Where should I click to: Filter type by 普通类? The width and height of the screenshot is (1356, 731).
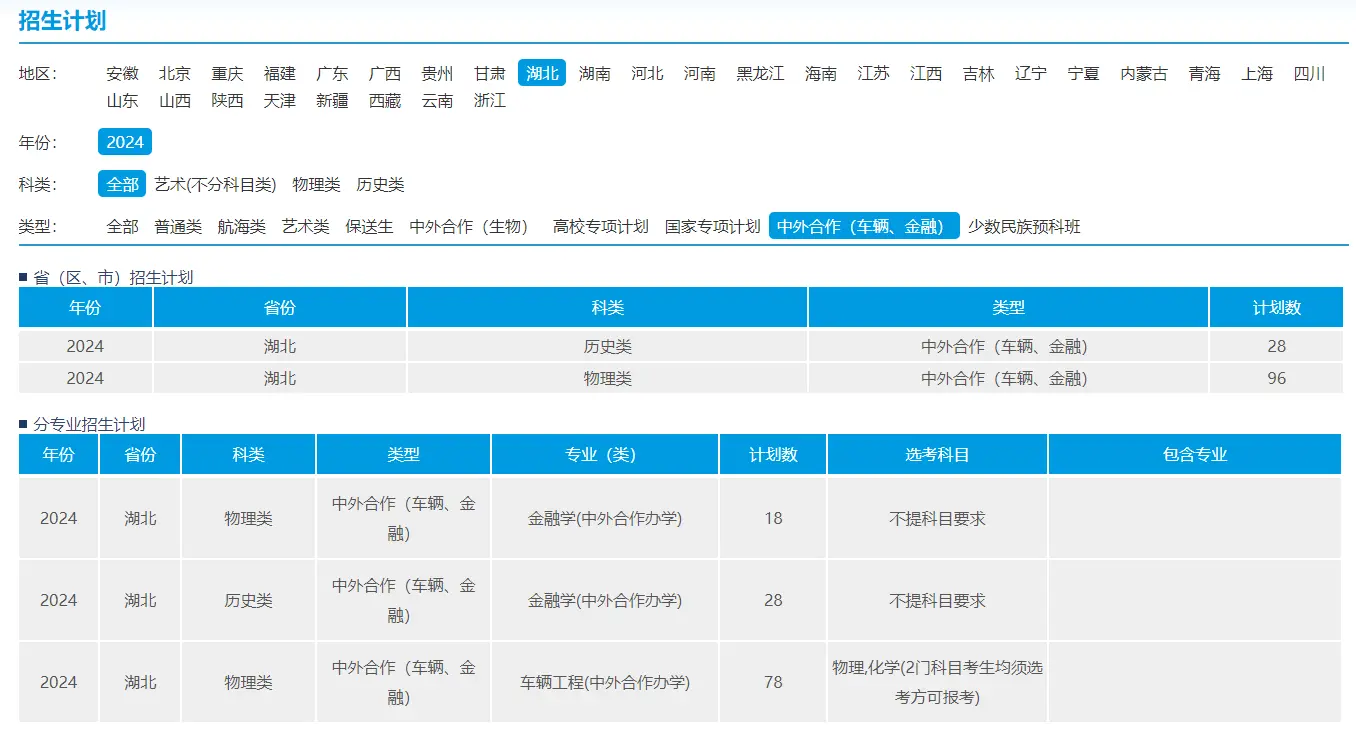click(x=178, y=226)
